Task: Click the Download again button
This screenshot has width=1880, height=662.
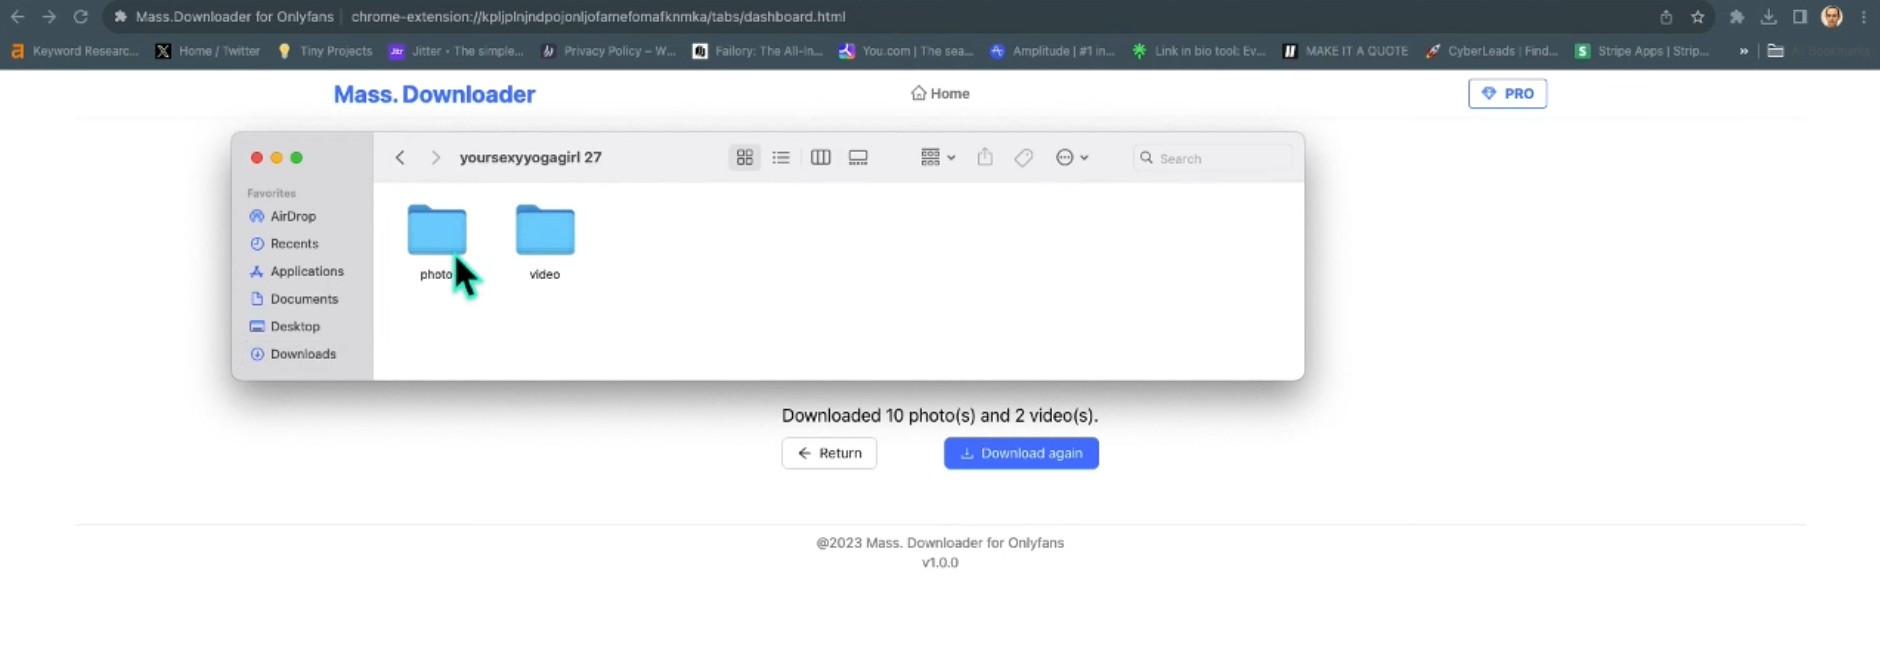Action: click(1021, 453)
